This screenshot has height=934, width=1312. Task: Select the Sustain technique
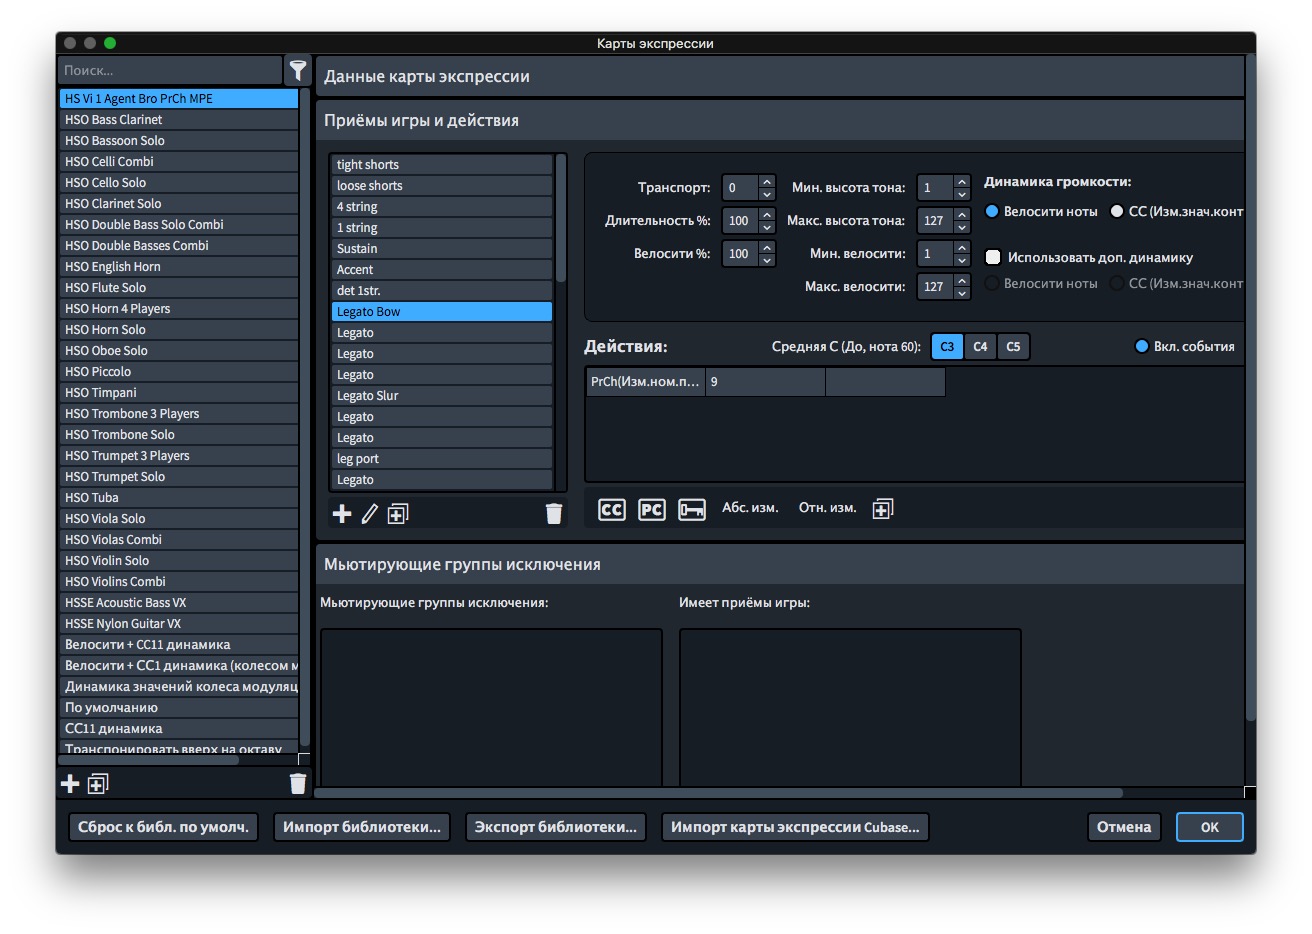coord(442,248)
